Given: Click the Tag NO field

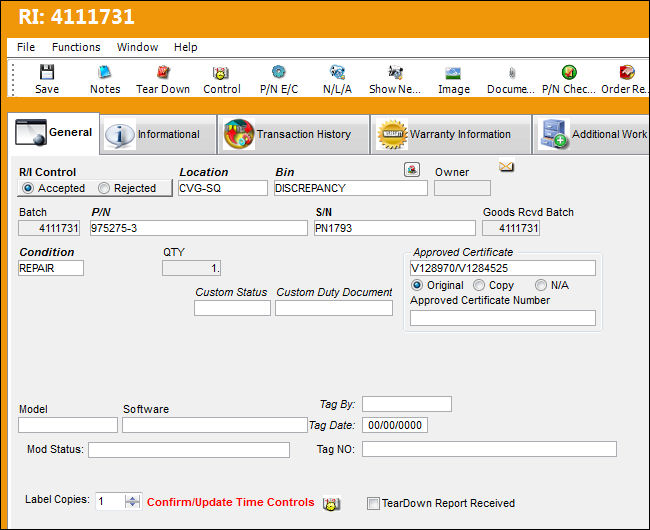Looking at the screenshot, I should click(x=489, y=449).
